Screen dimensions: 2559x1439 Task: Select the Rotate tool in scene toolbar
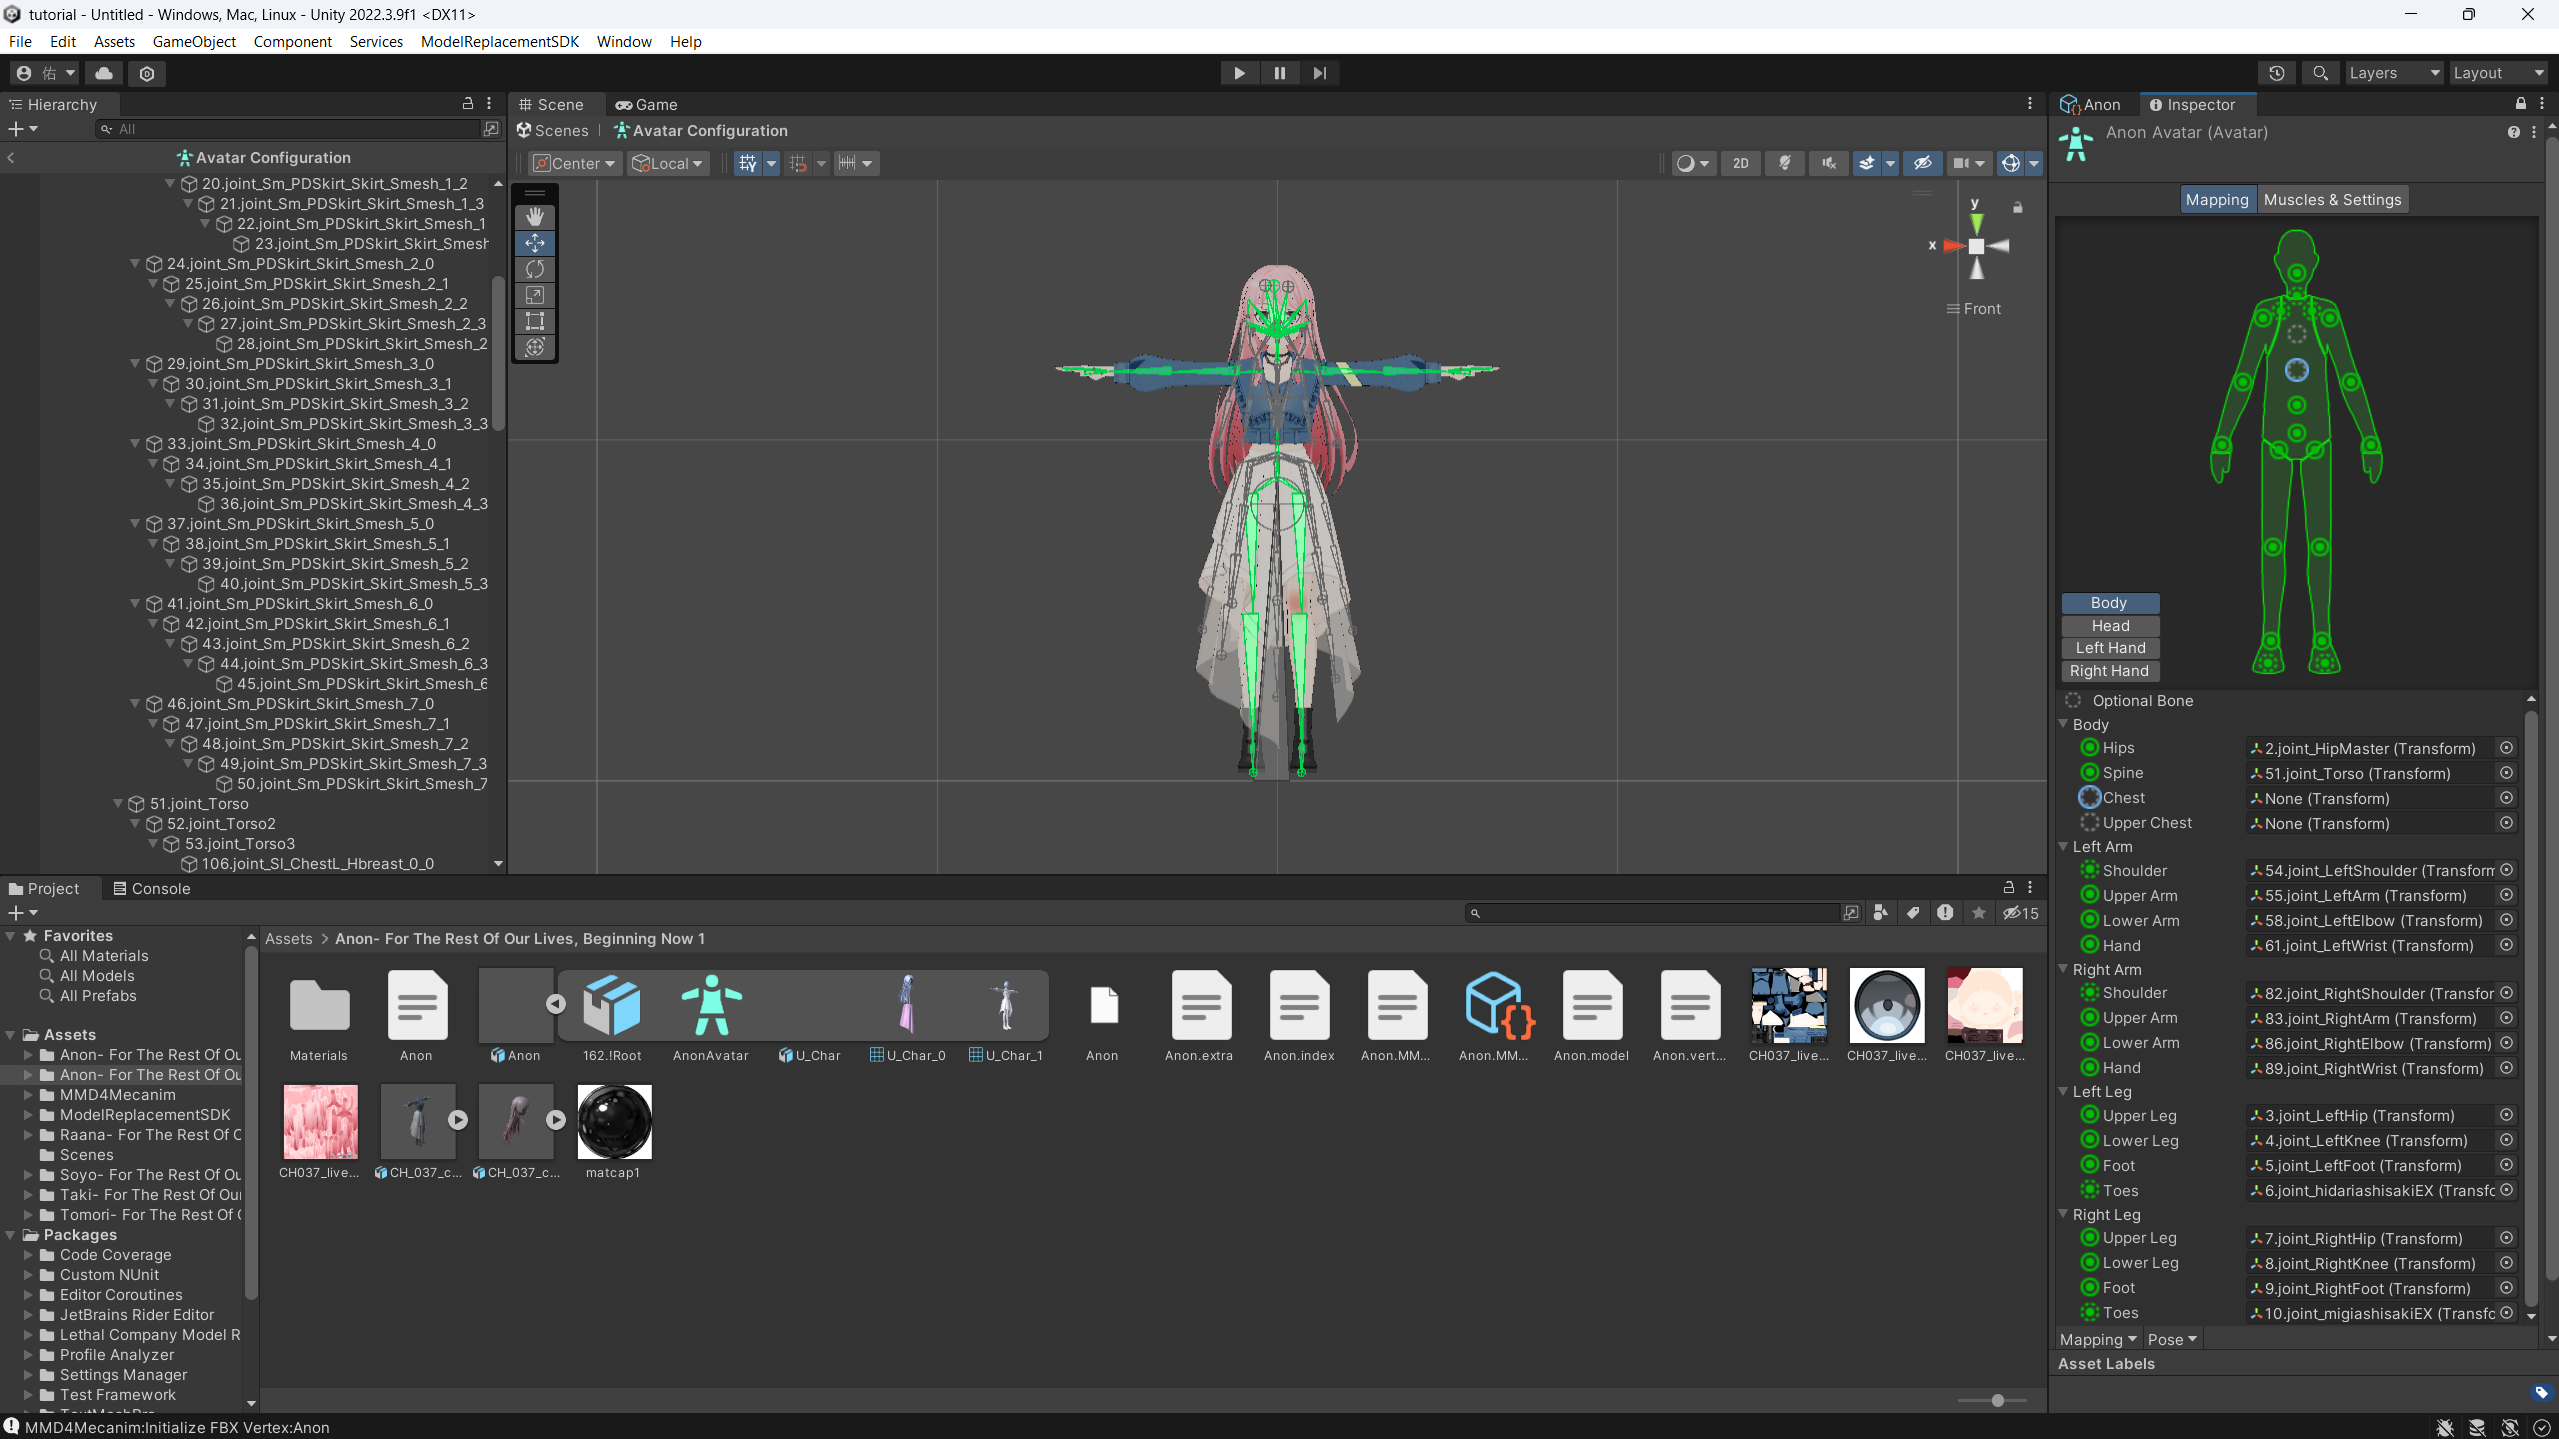[x=535, y=269]
